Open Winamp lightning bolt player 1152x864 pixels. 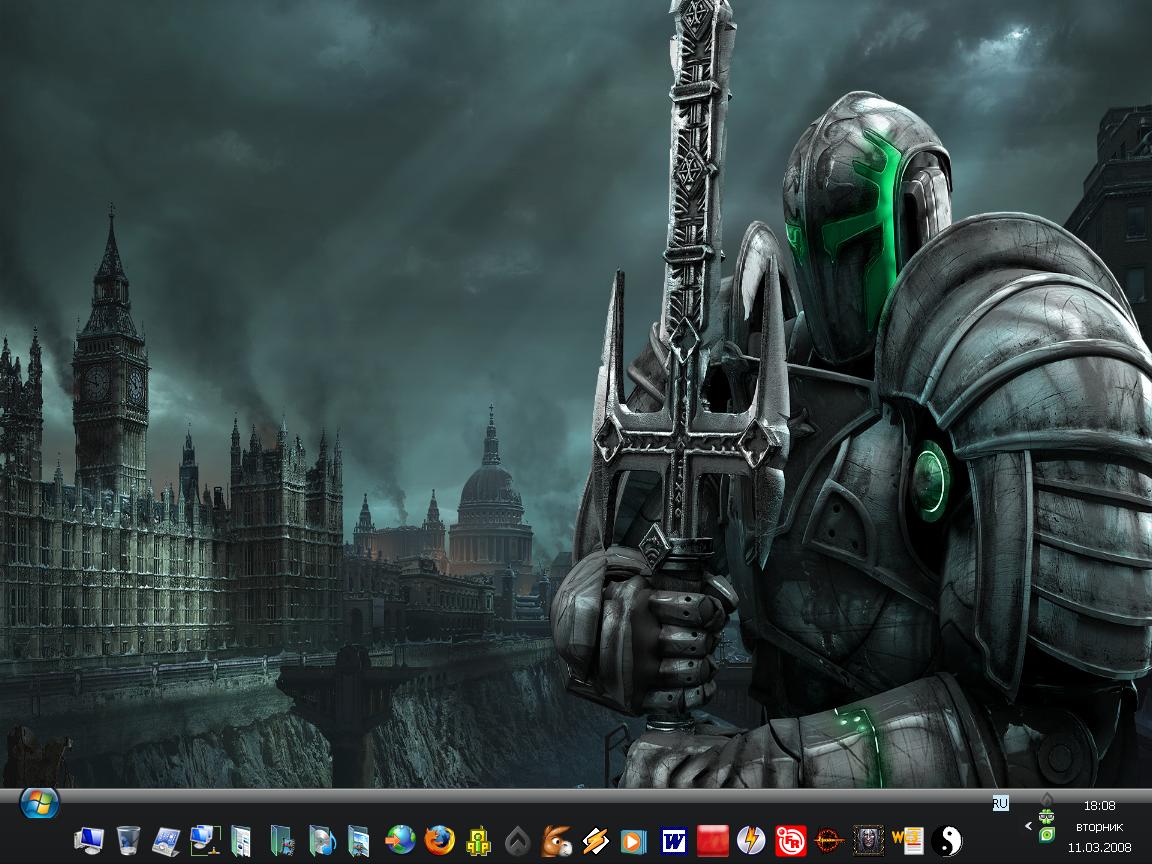pyautogui.click(x=595, y=840)
